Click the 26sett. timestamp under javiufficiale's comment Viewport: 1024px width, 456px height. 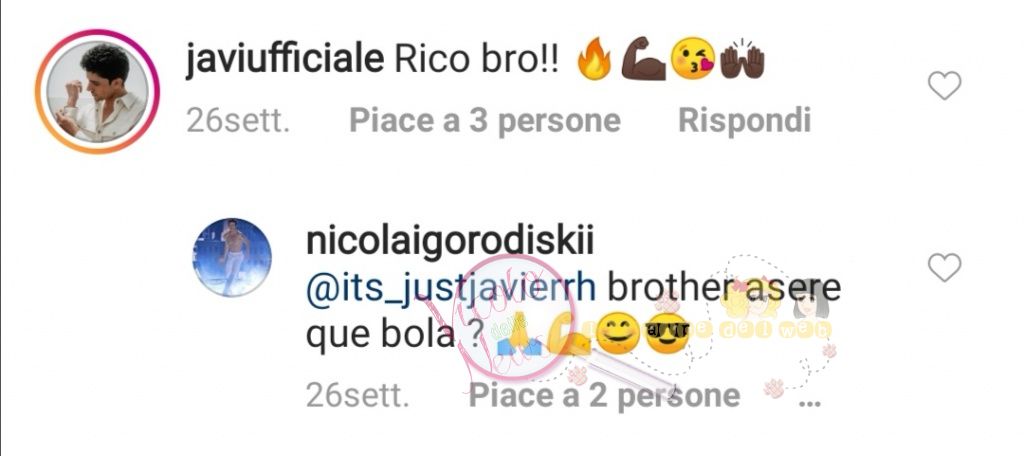pos(238,121)
